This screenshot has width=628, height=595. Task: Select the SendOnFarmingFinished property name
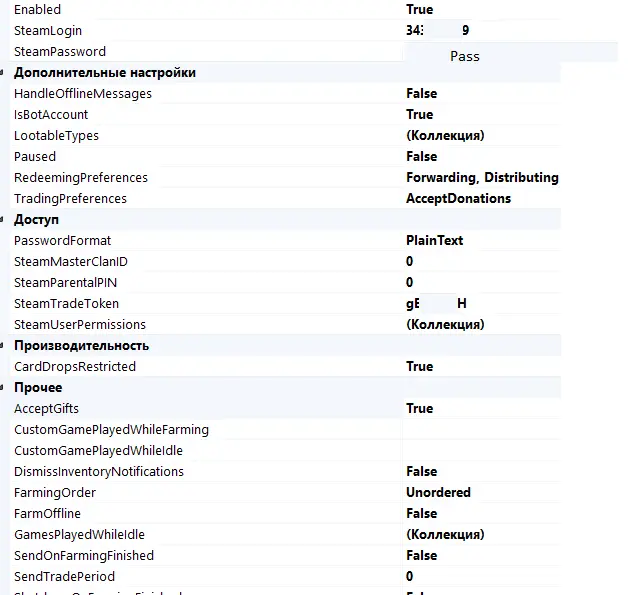pyautogui.click(x=84, y=556)
